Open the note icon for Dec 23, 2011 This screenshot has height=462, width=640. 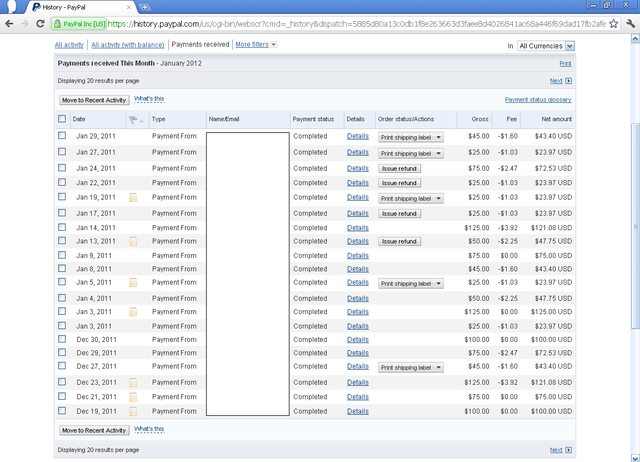133,383
